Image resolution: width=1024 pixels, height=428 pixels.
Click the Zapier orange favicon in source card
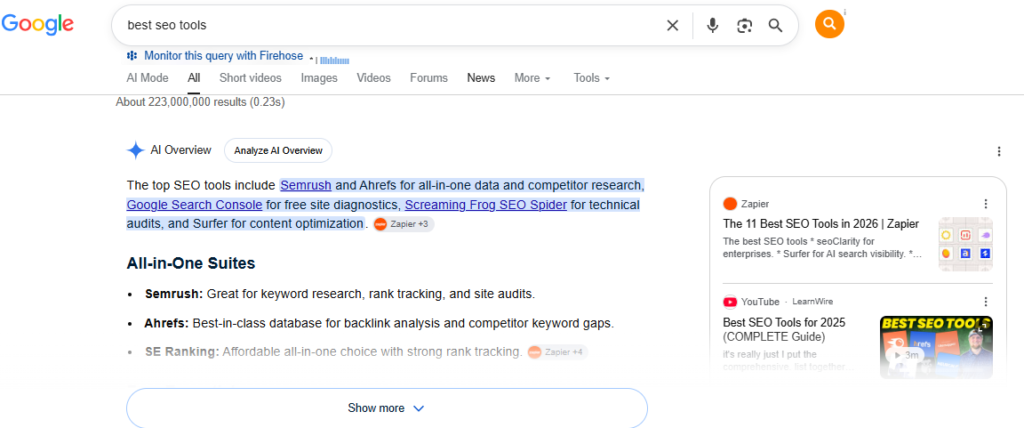729,203
